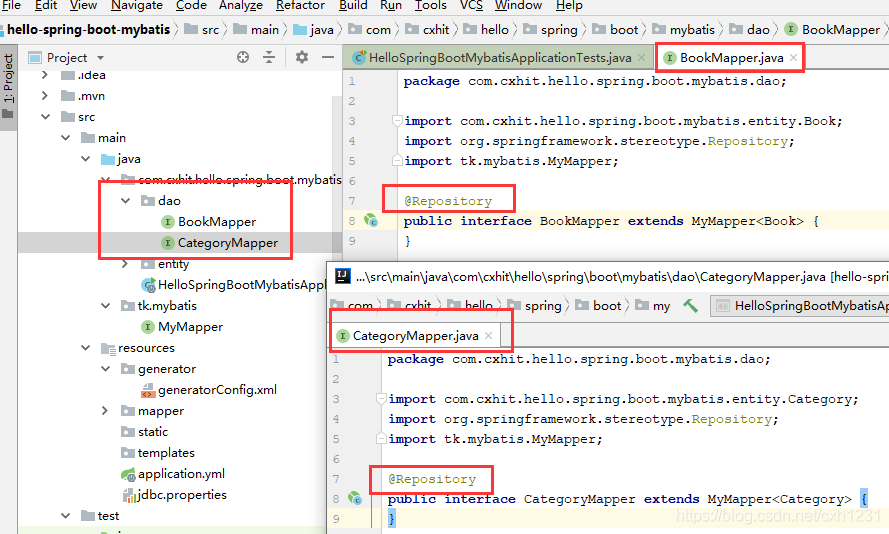Screen dimensions: 889x534
Task: Collapse the test folder
Action: pyautogui.click(x=66, y=515)
